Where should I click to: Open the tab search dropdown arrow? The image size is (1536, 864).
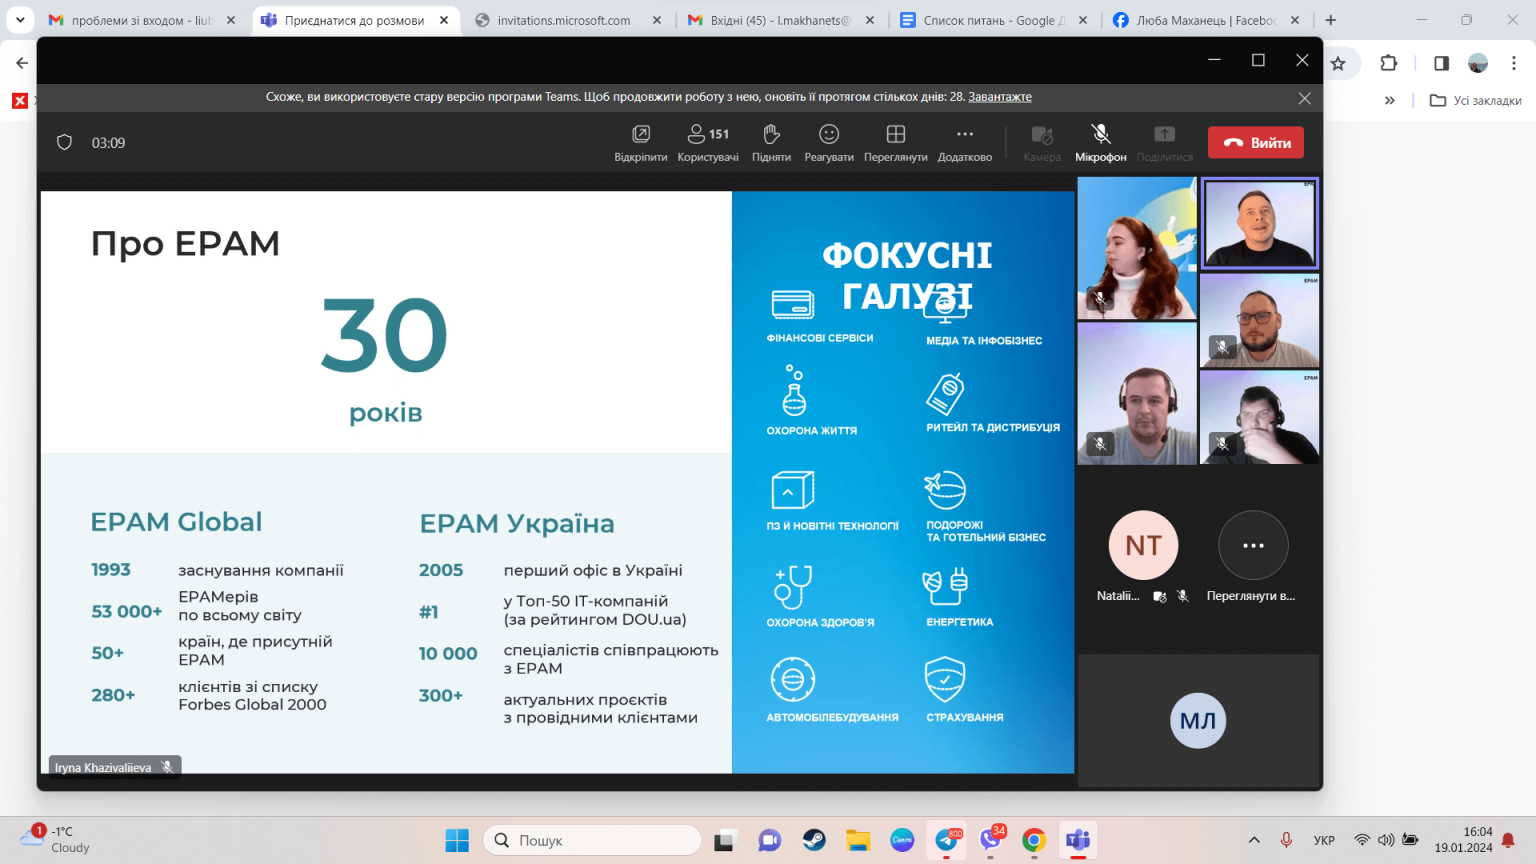(20, 20)
